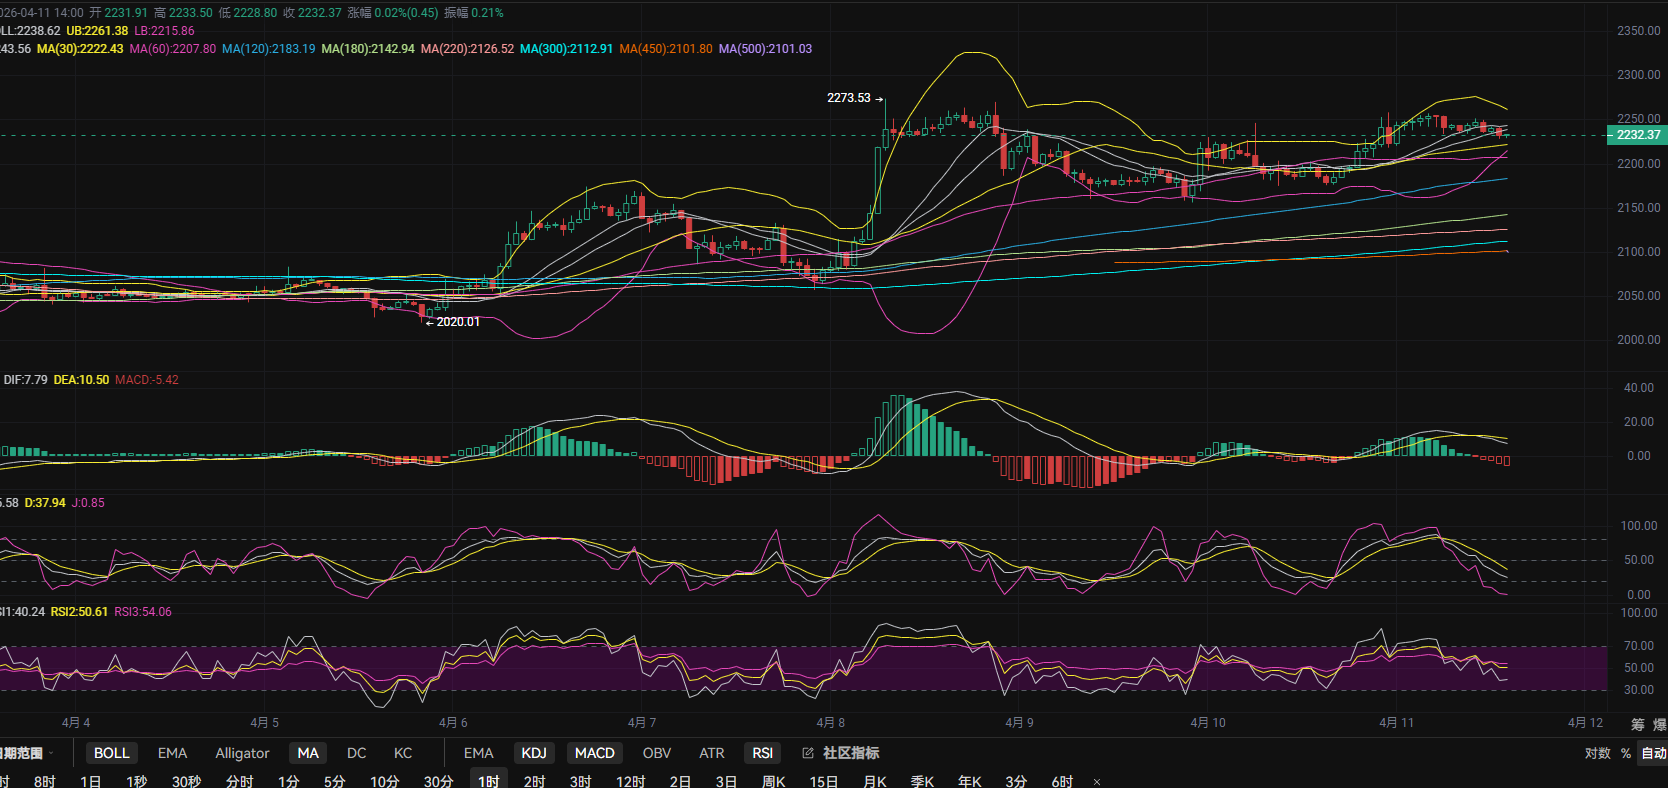Close the timeframe bar with the × icon
The height and width of the screenshot is (788, 1668).
(1097, 782)
